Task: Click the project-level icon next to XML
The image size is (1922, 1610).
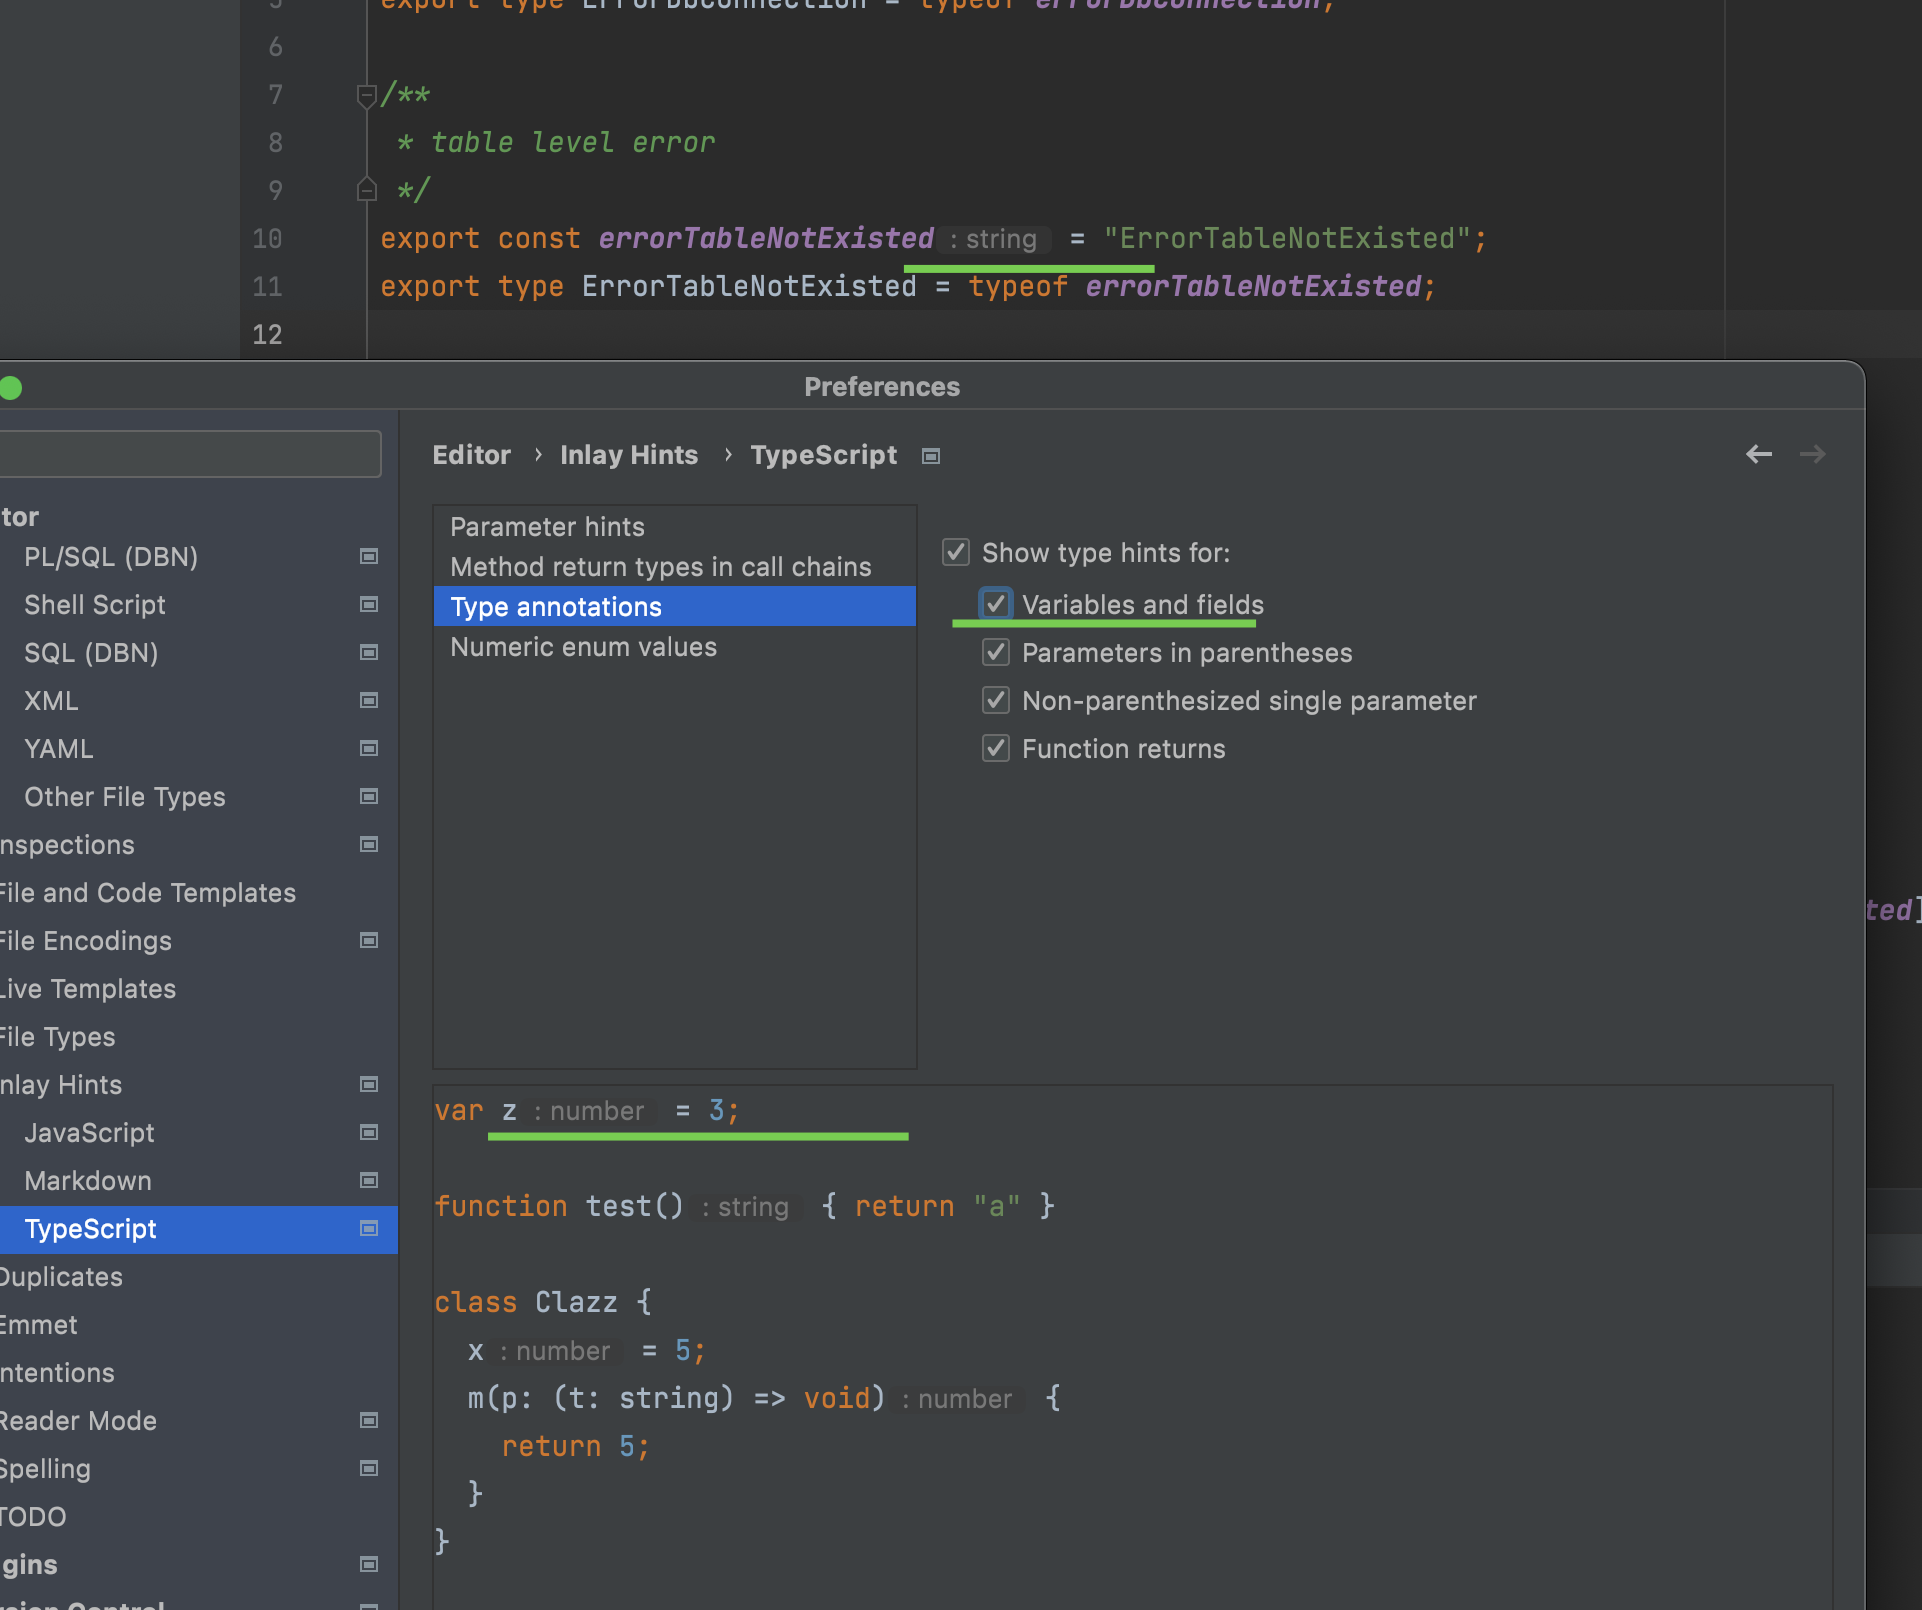Action: [369, 700]
